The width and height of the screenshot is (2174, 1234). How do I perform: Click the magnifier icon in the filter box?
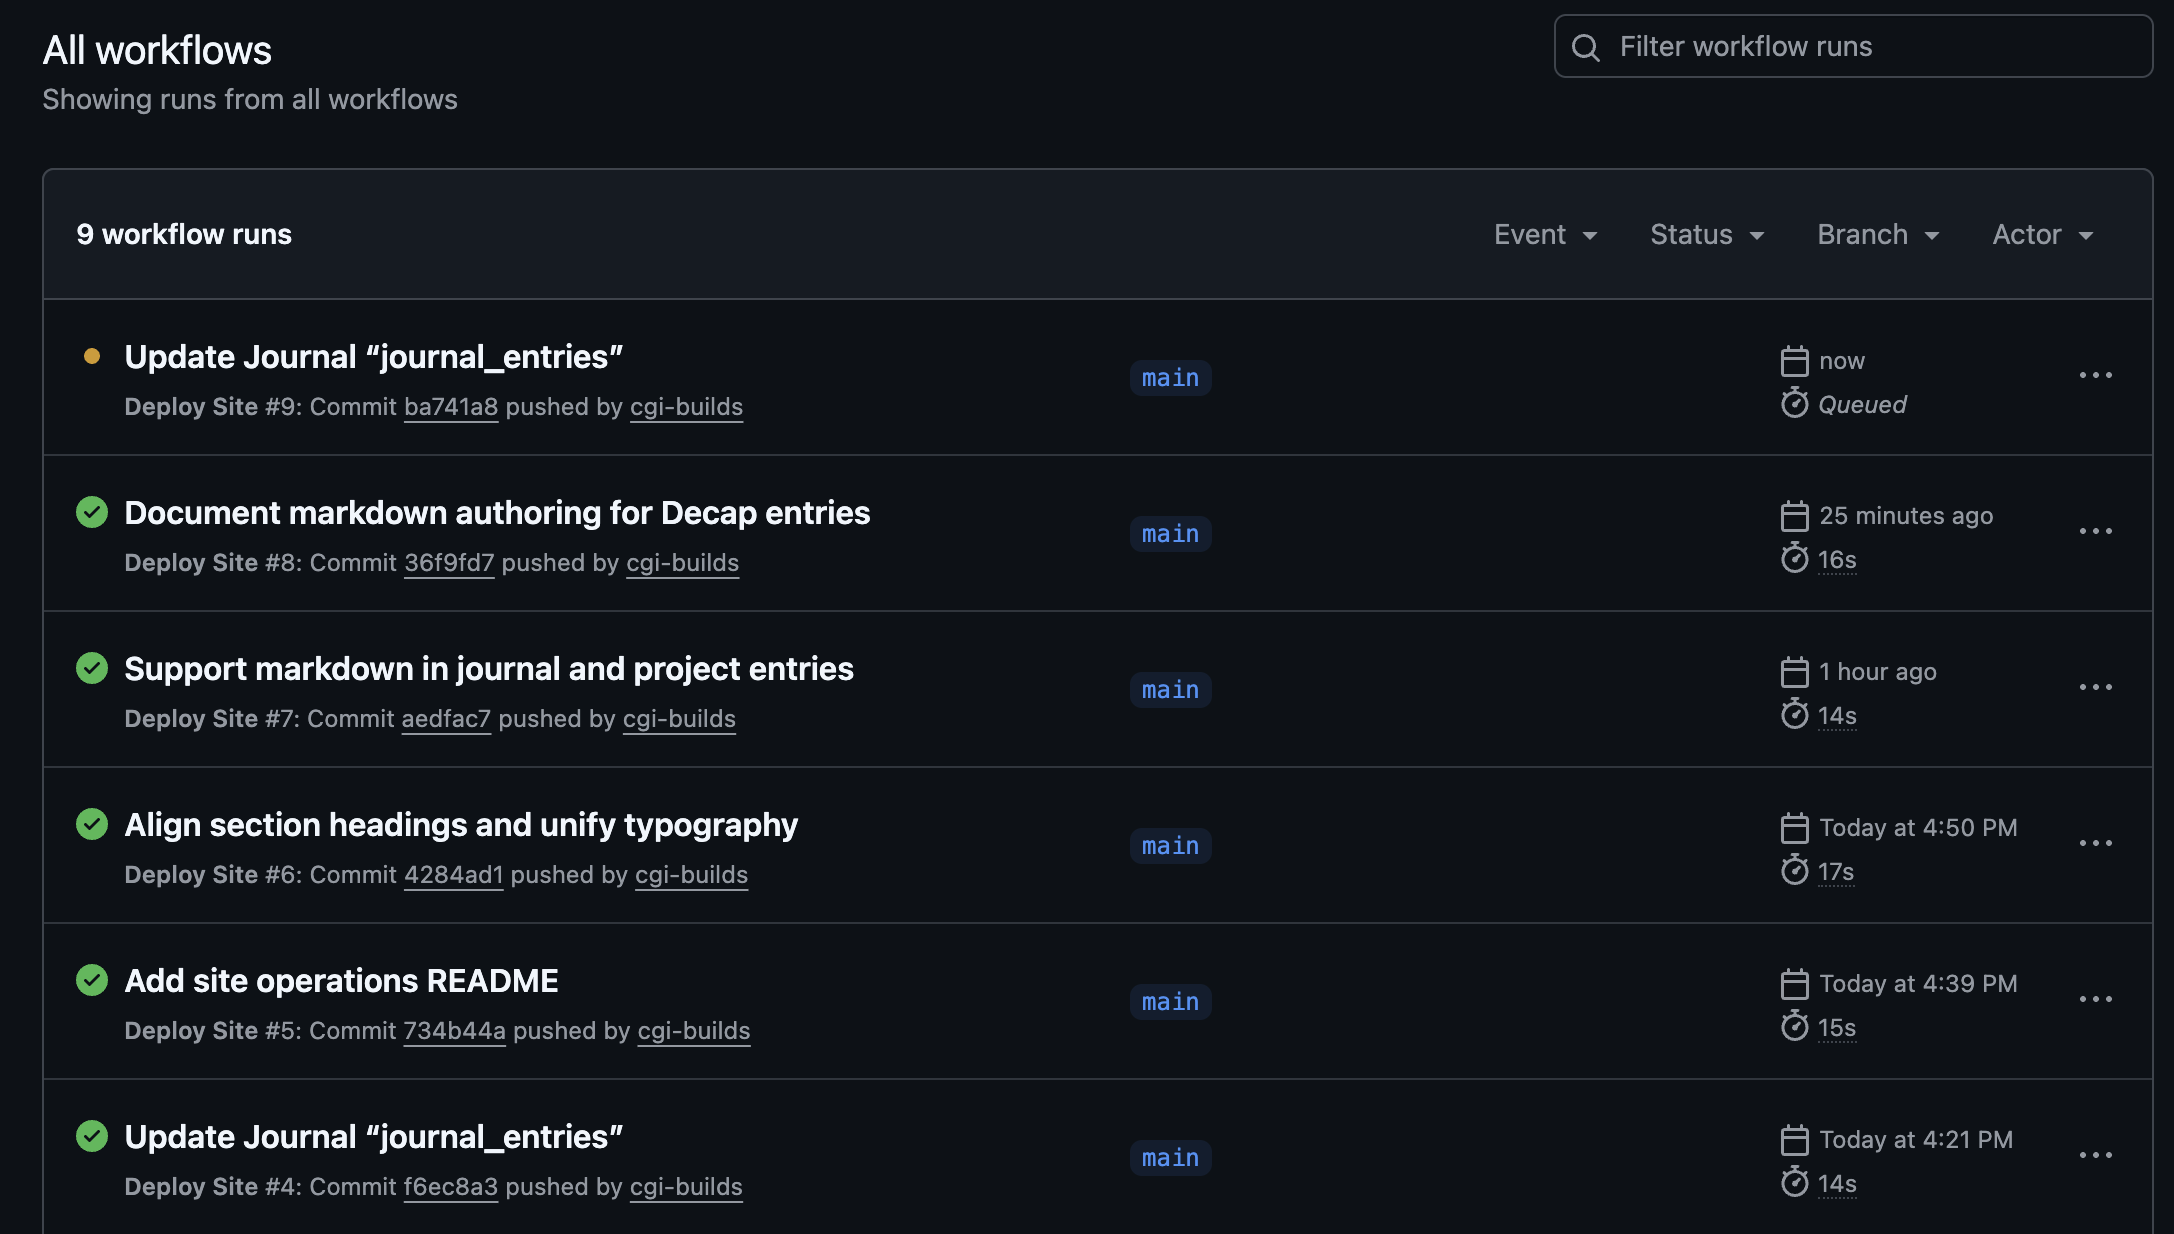(1586, 46)
